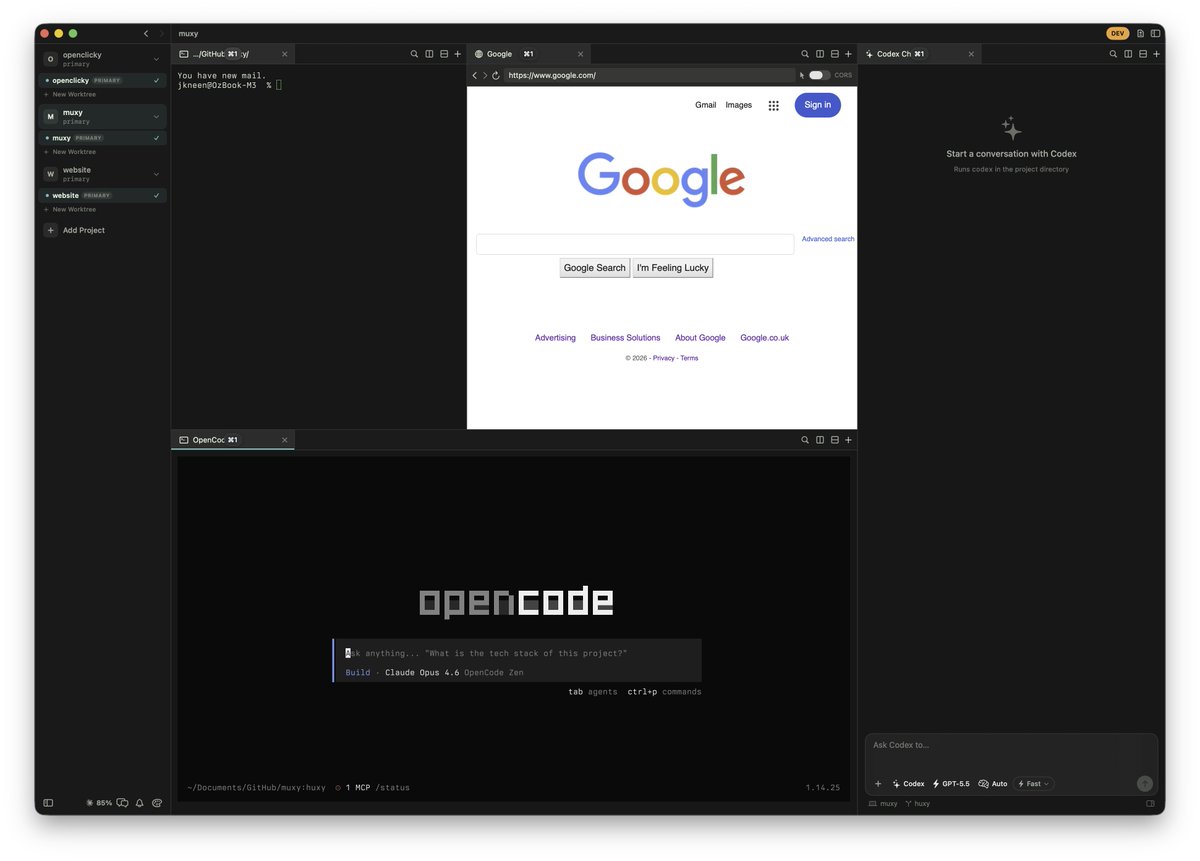Collapse the openclicky project

pyautogui.click(x=156, y=59)
